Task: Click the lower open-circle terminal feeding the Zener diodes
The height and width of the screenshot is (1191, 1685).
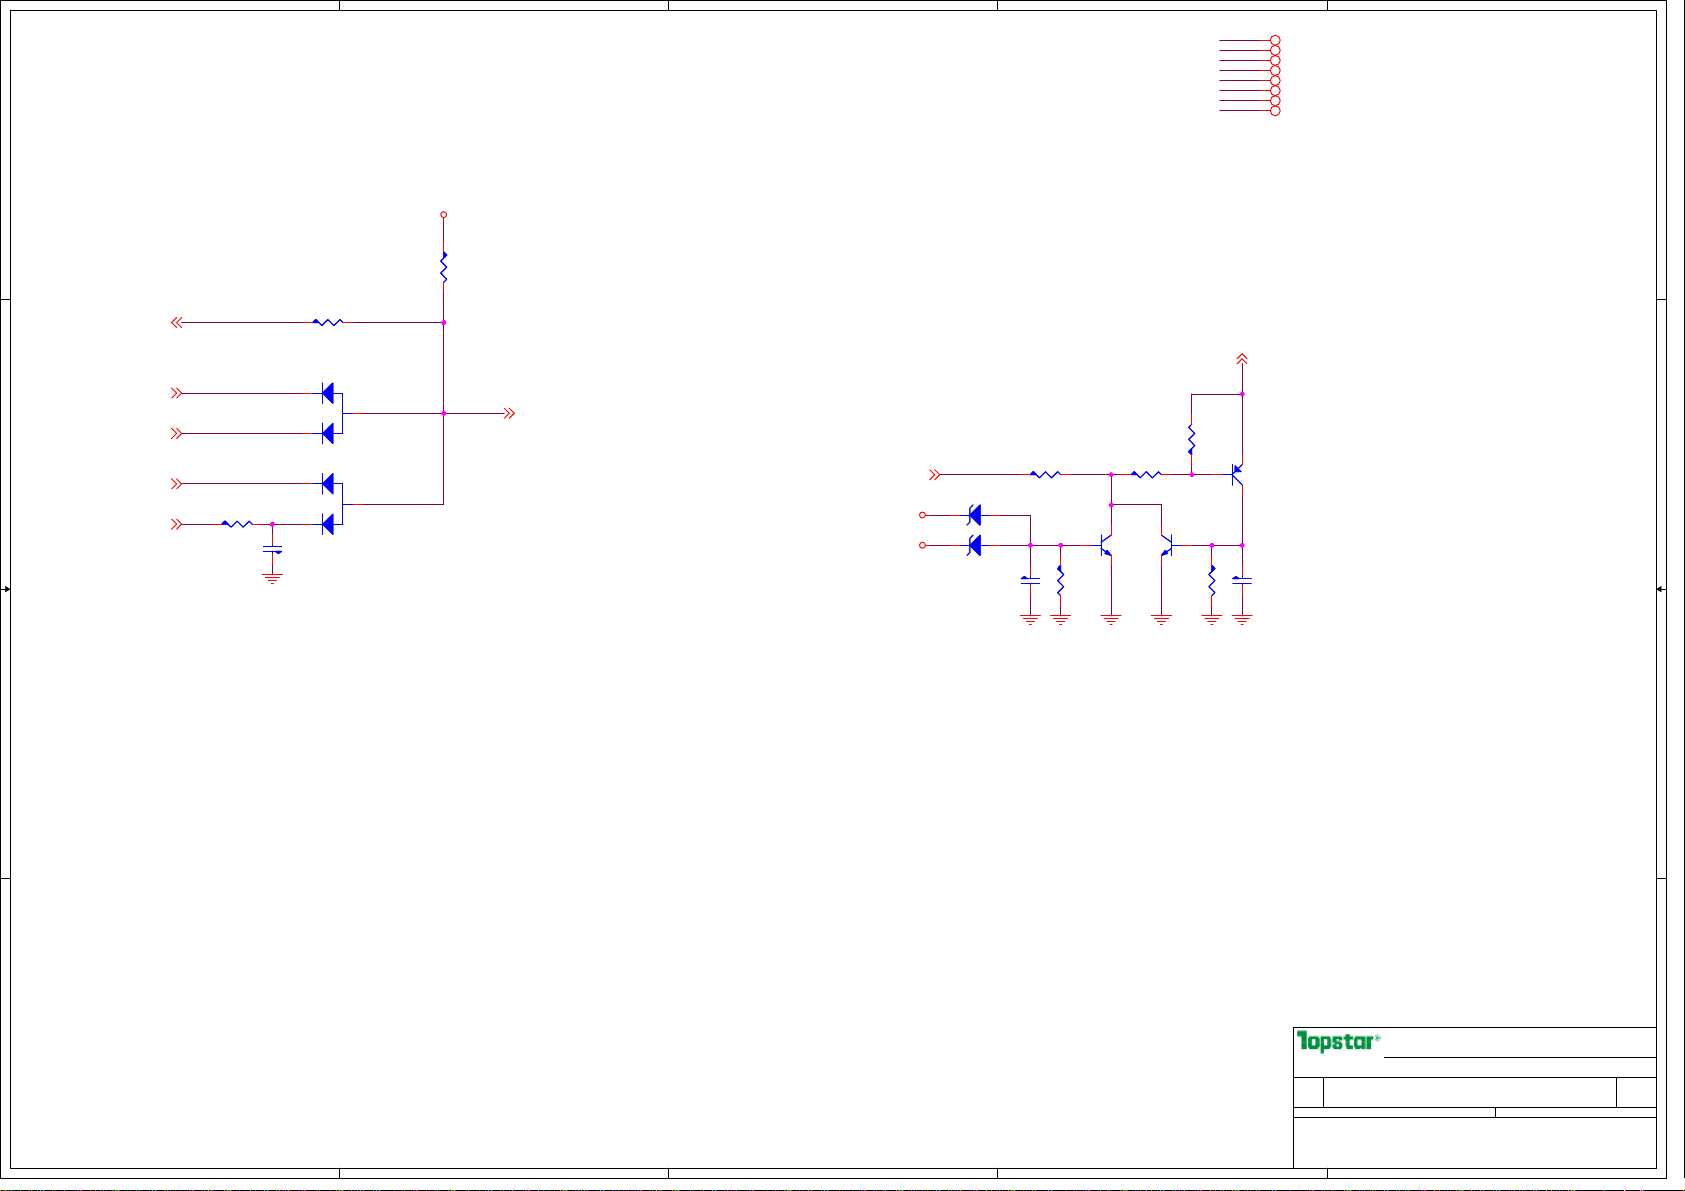Action: pos(922,545)
